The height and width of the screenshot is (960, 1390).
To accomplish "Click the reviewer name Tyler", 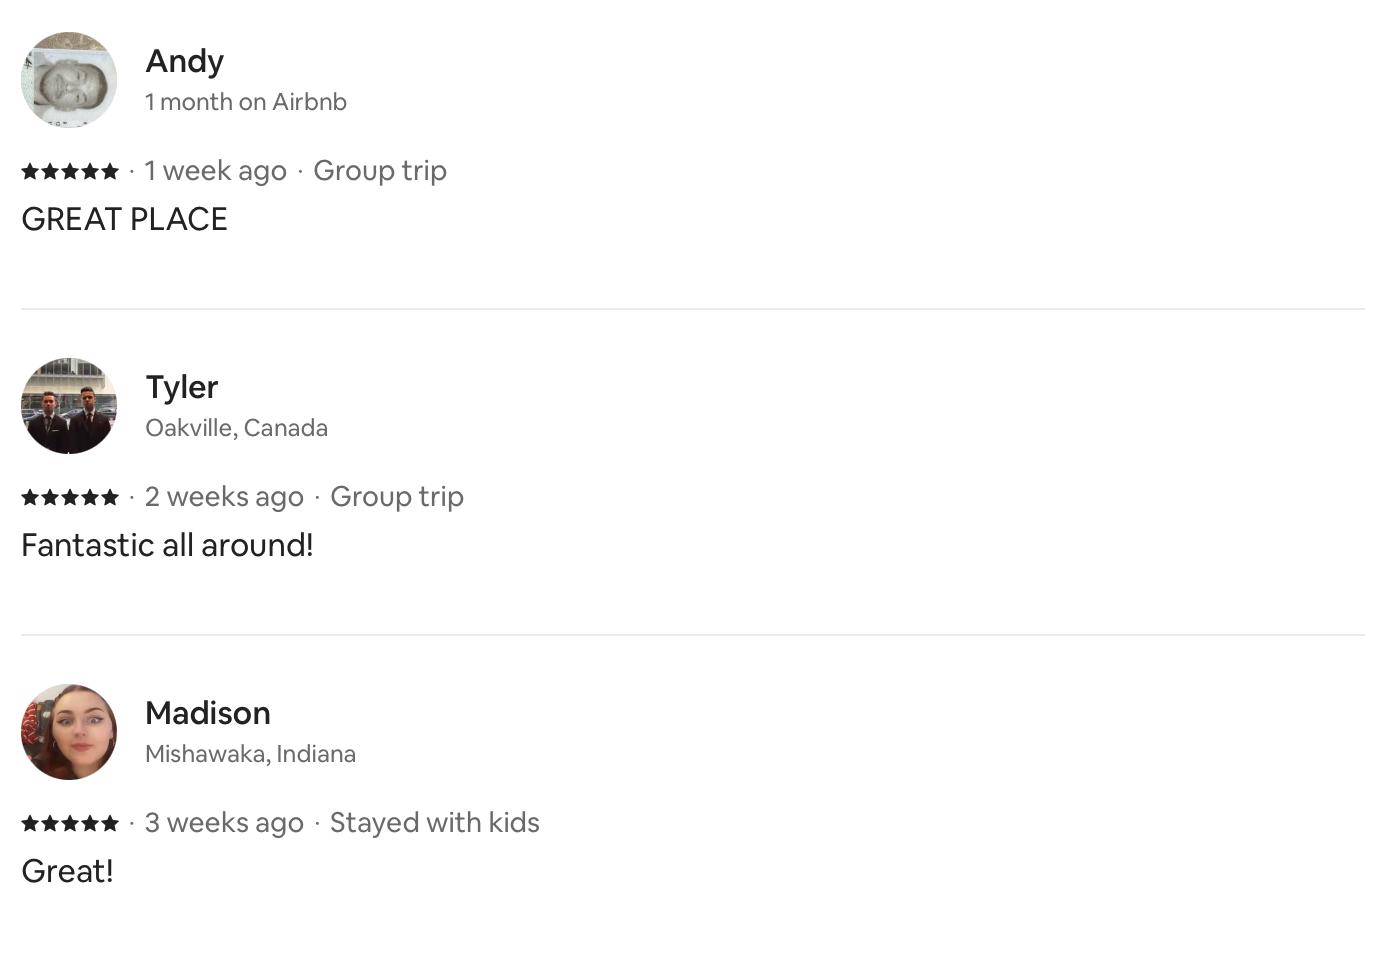I will (x=182, y=387).
